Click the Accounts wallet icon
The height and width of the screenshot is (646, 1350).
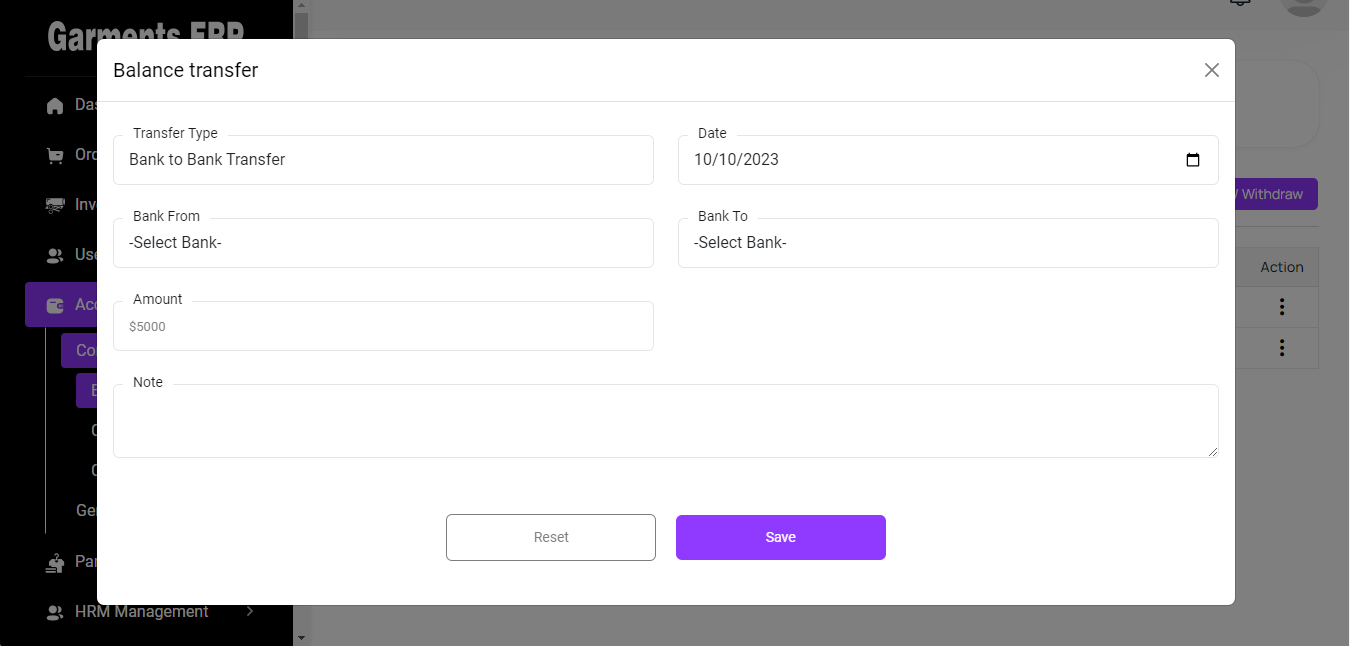point(56,305)
